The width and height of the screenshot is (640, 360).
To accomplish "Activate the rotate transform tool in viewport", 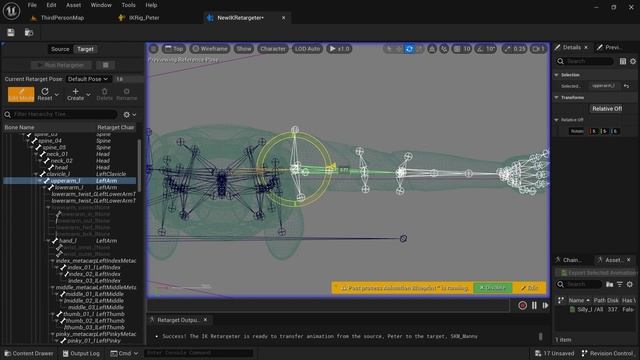I will click(409, 49).
